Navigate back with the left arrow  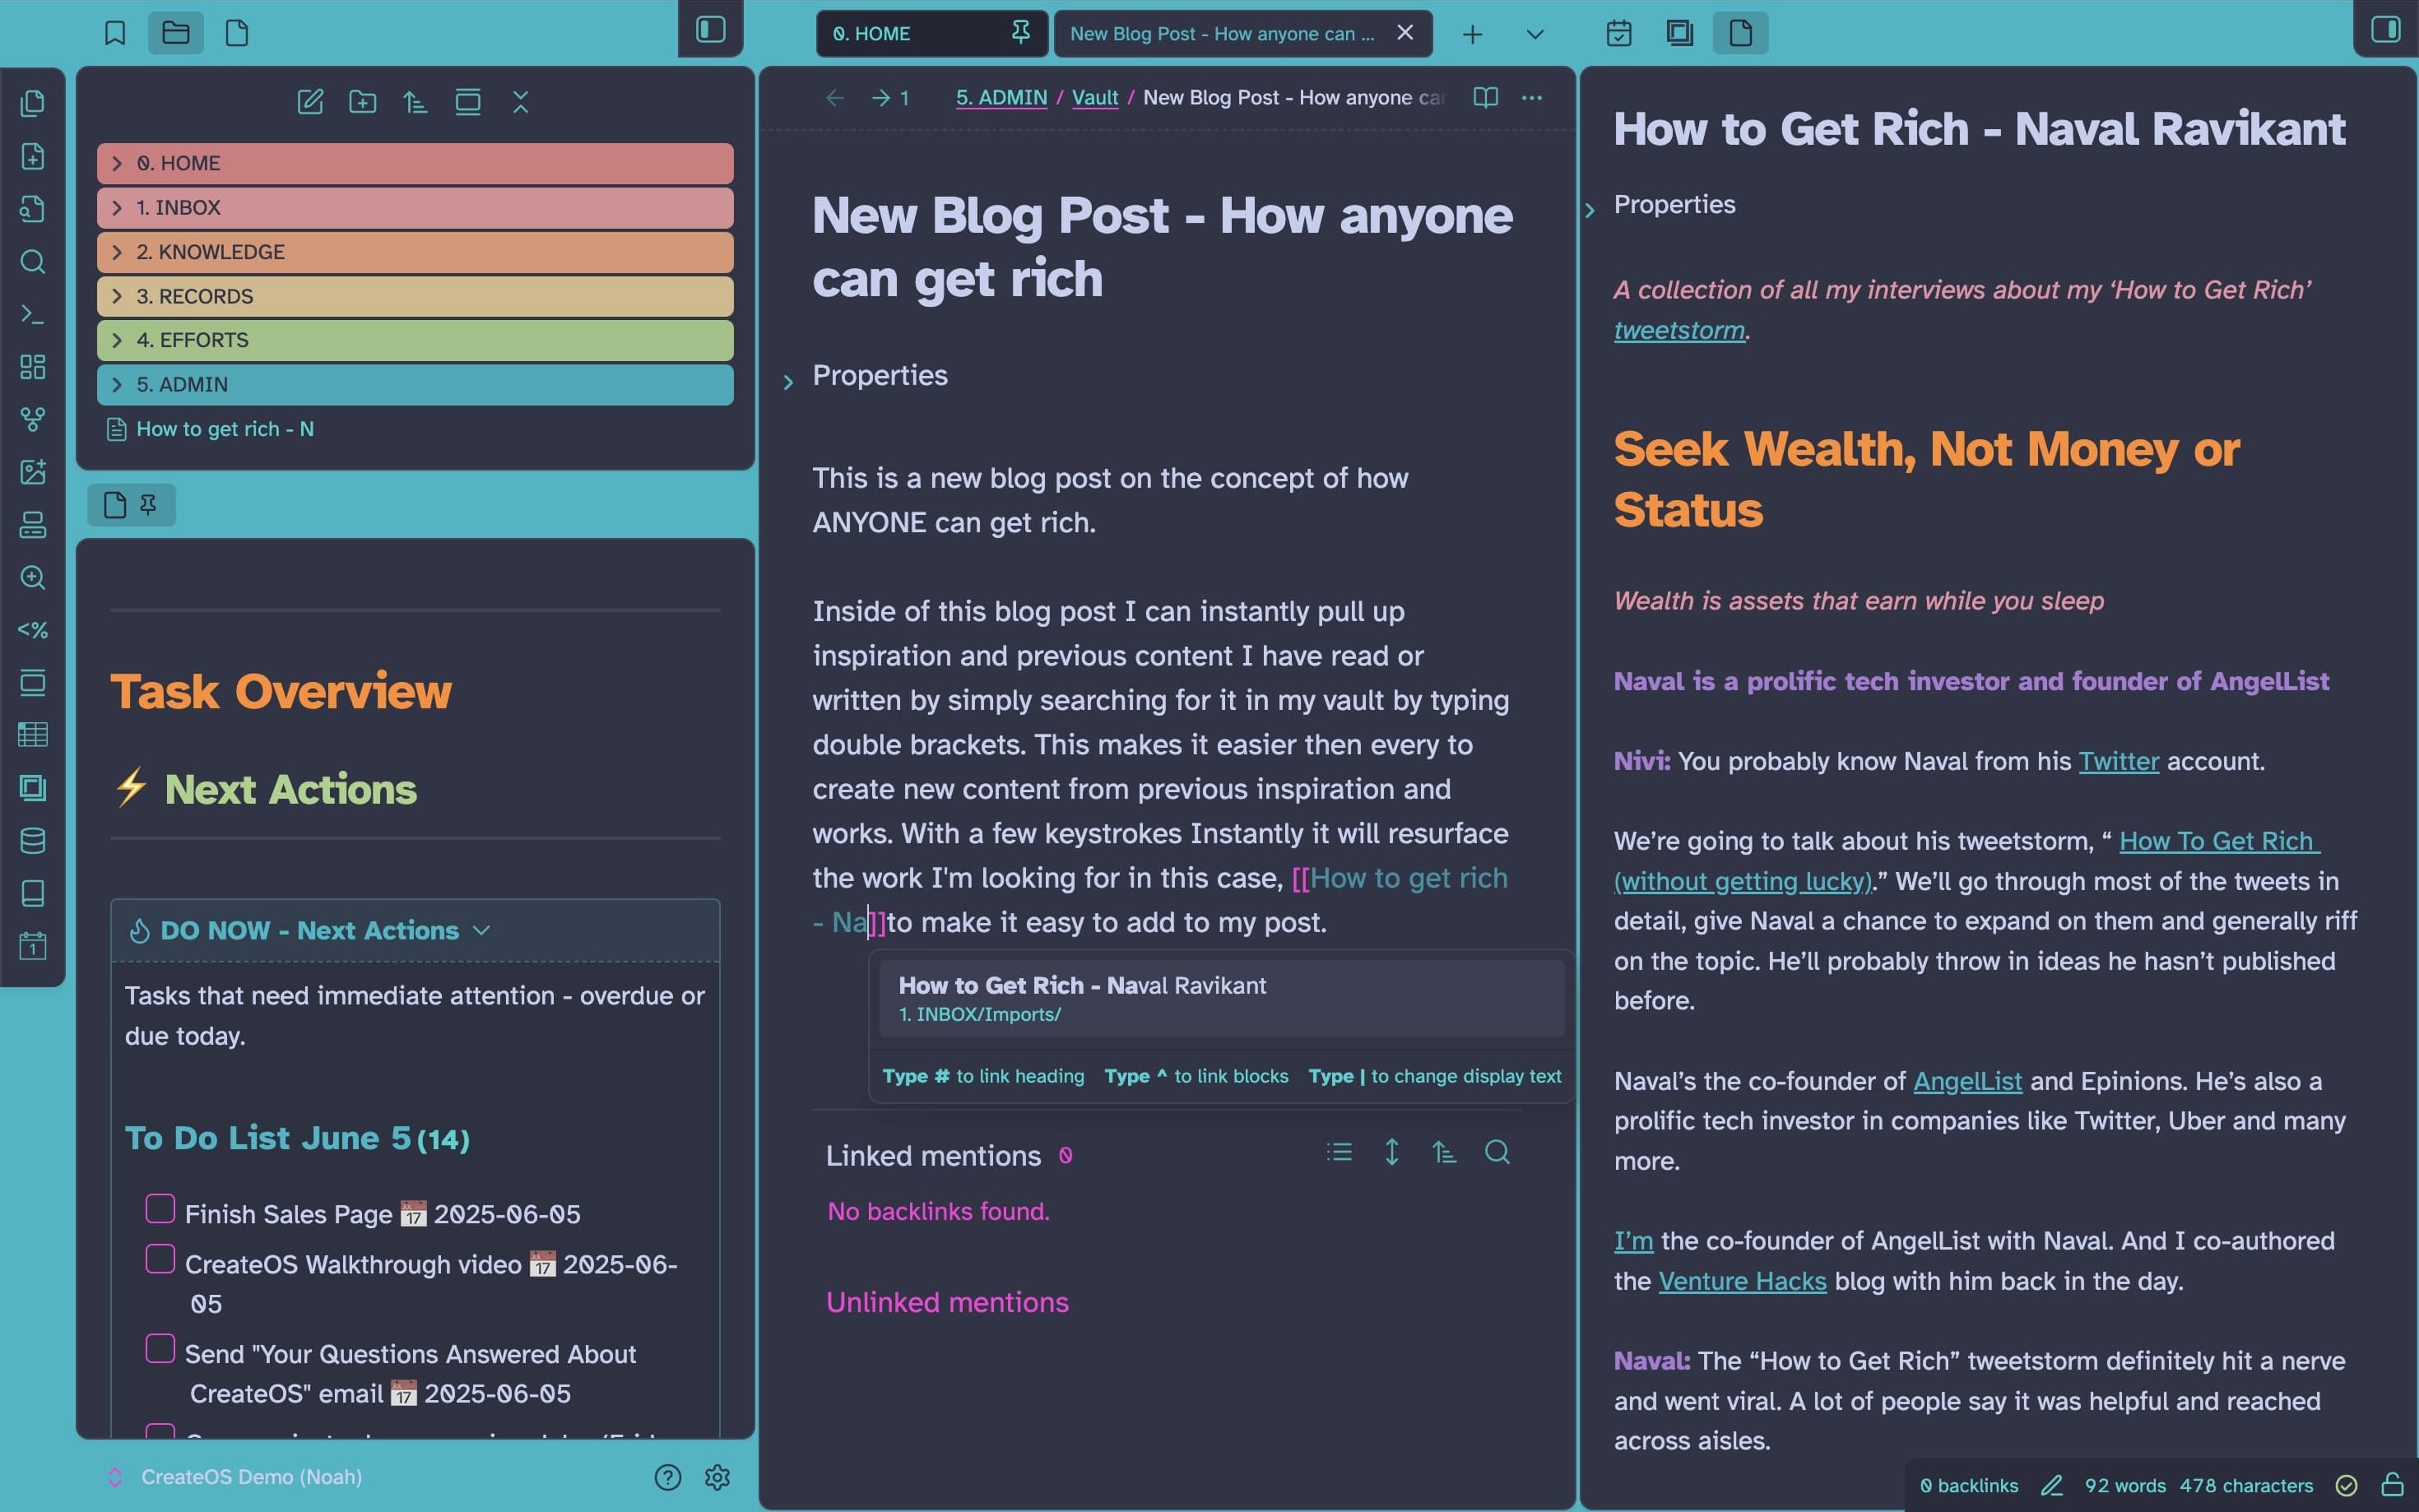(x=835, y=97)
